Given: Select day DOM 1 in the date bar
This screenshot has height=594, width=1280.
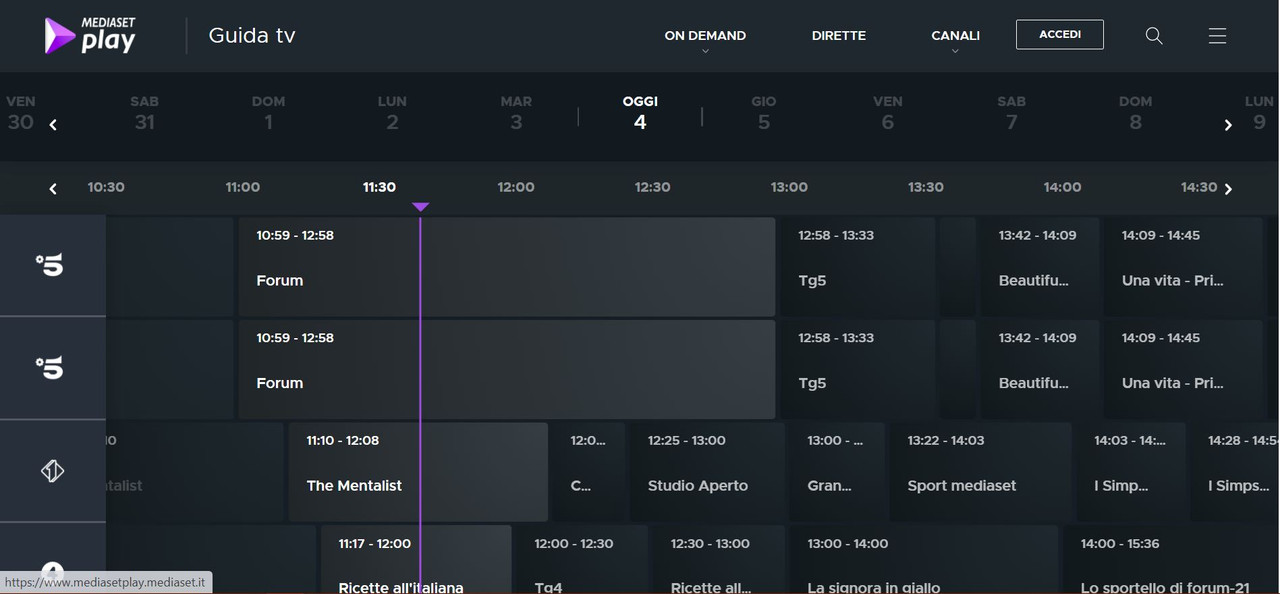Looking at the screenshot, I should click(x=268, y=113).
